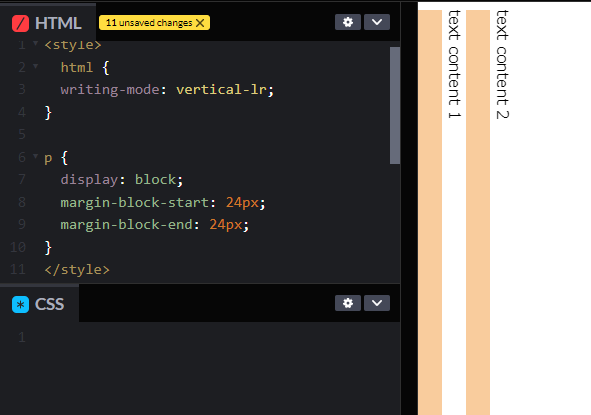This screenshot has width=591, height=415.
Task: Click inside the empty CSS editor line
Action: 211,337
